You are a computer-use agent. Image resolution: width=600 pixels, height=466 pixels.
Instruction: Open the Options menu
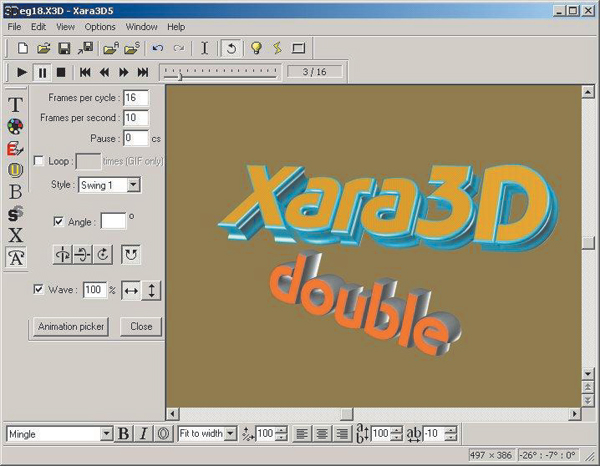pyautogui.click(x=100, y=27)
